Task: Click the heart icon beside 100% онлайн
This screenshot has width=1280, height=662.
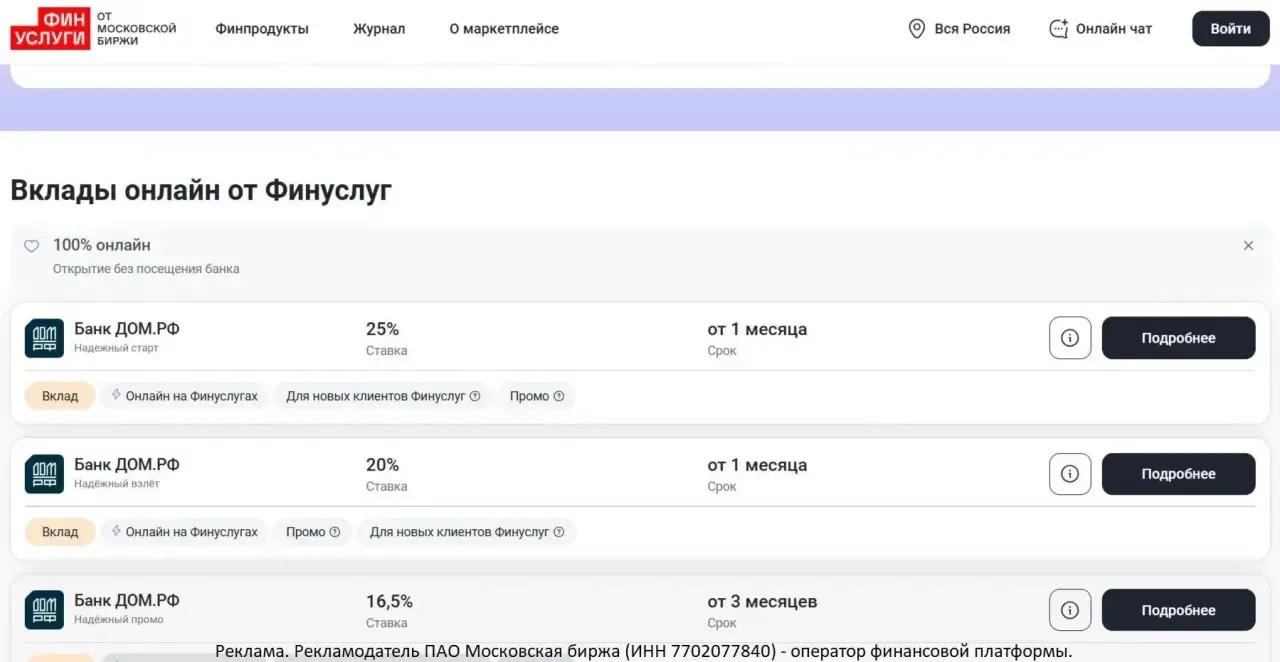Action: click(32, 246)
